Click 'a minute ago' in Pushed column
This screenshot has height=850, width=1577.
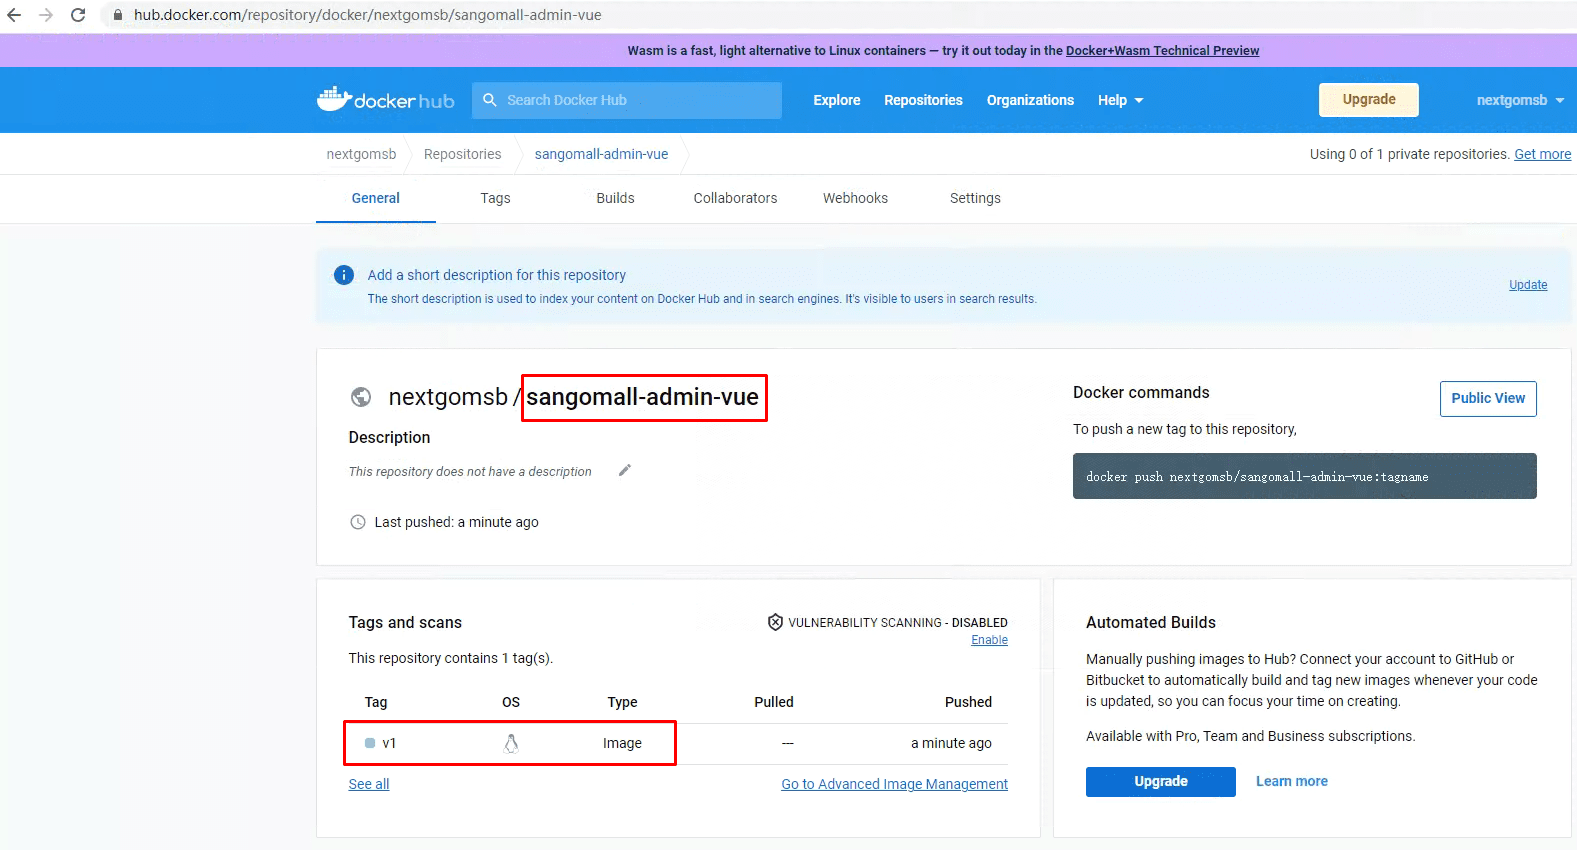point(951,743)
